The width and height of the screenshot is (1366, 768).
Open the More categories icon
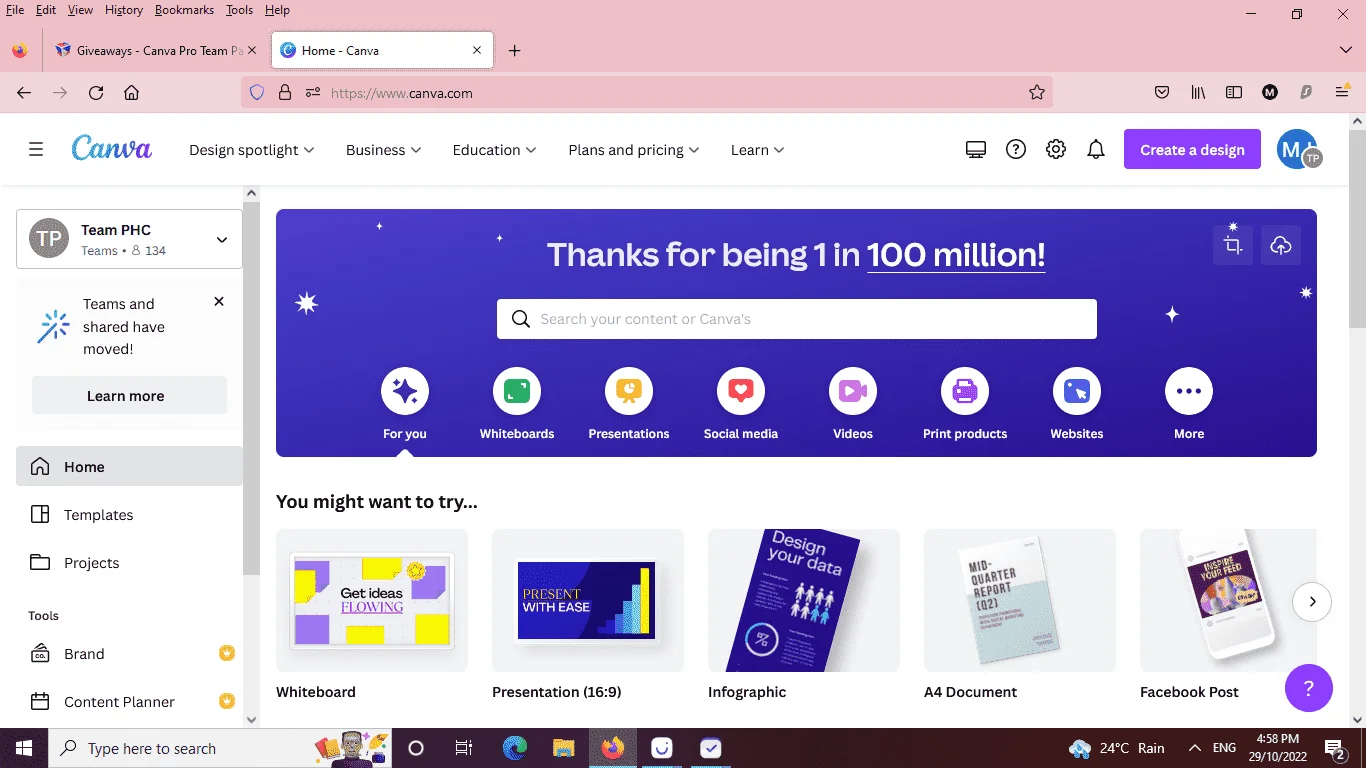pyautogui.click(x=1189, y=391)
